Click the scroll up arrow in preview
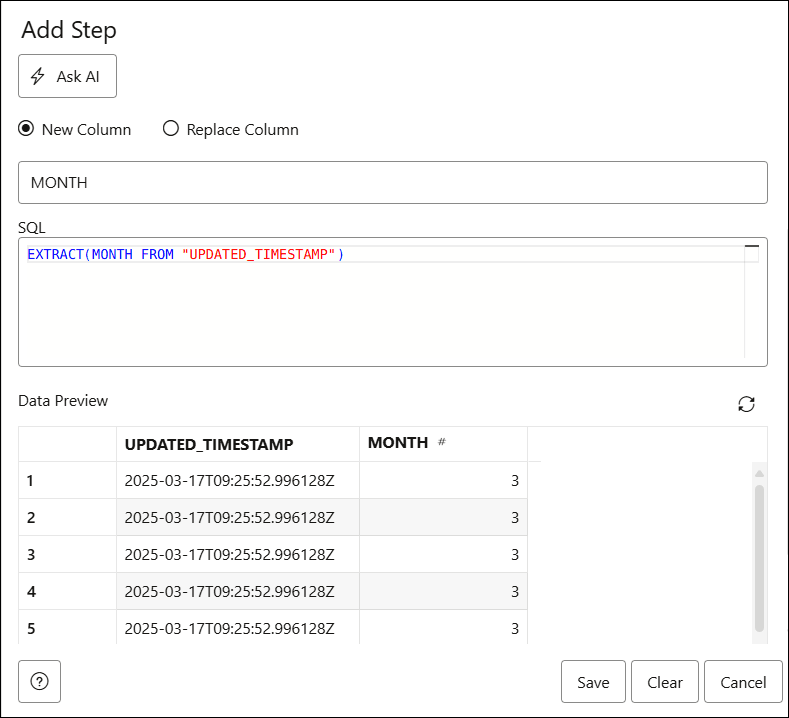The width and height of the screenshot is (789, 718). tap(759, 473)
